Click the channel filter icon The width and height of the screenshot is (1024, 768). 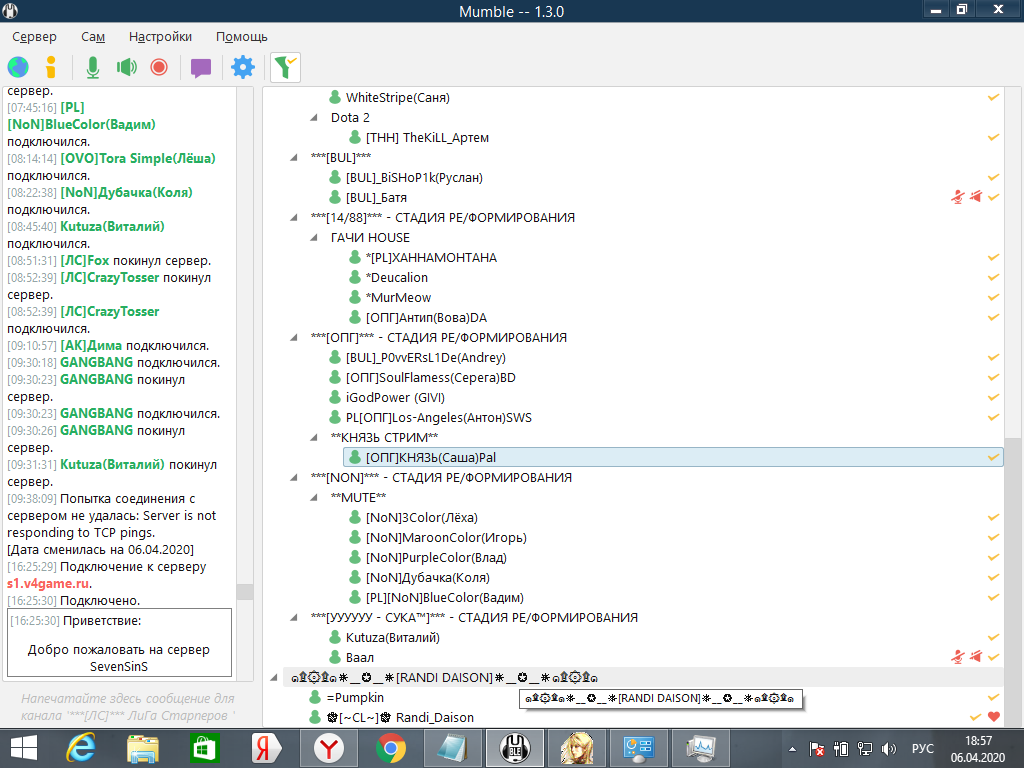click(x=285, y=67)
